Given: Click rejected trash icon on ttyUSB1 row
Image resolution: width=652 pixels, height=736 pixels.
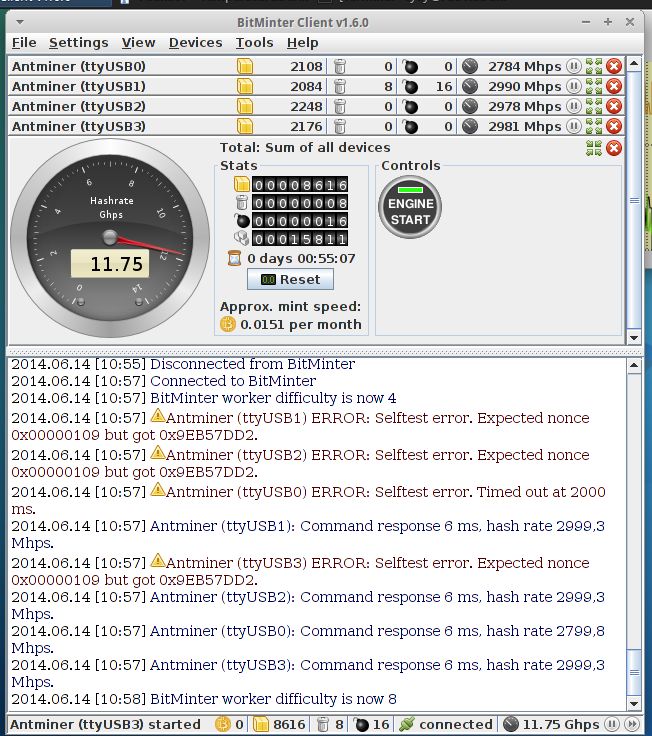Looking at the screenshot, I should 340,86.
